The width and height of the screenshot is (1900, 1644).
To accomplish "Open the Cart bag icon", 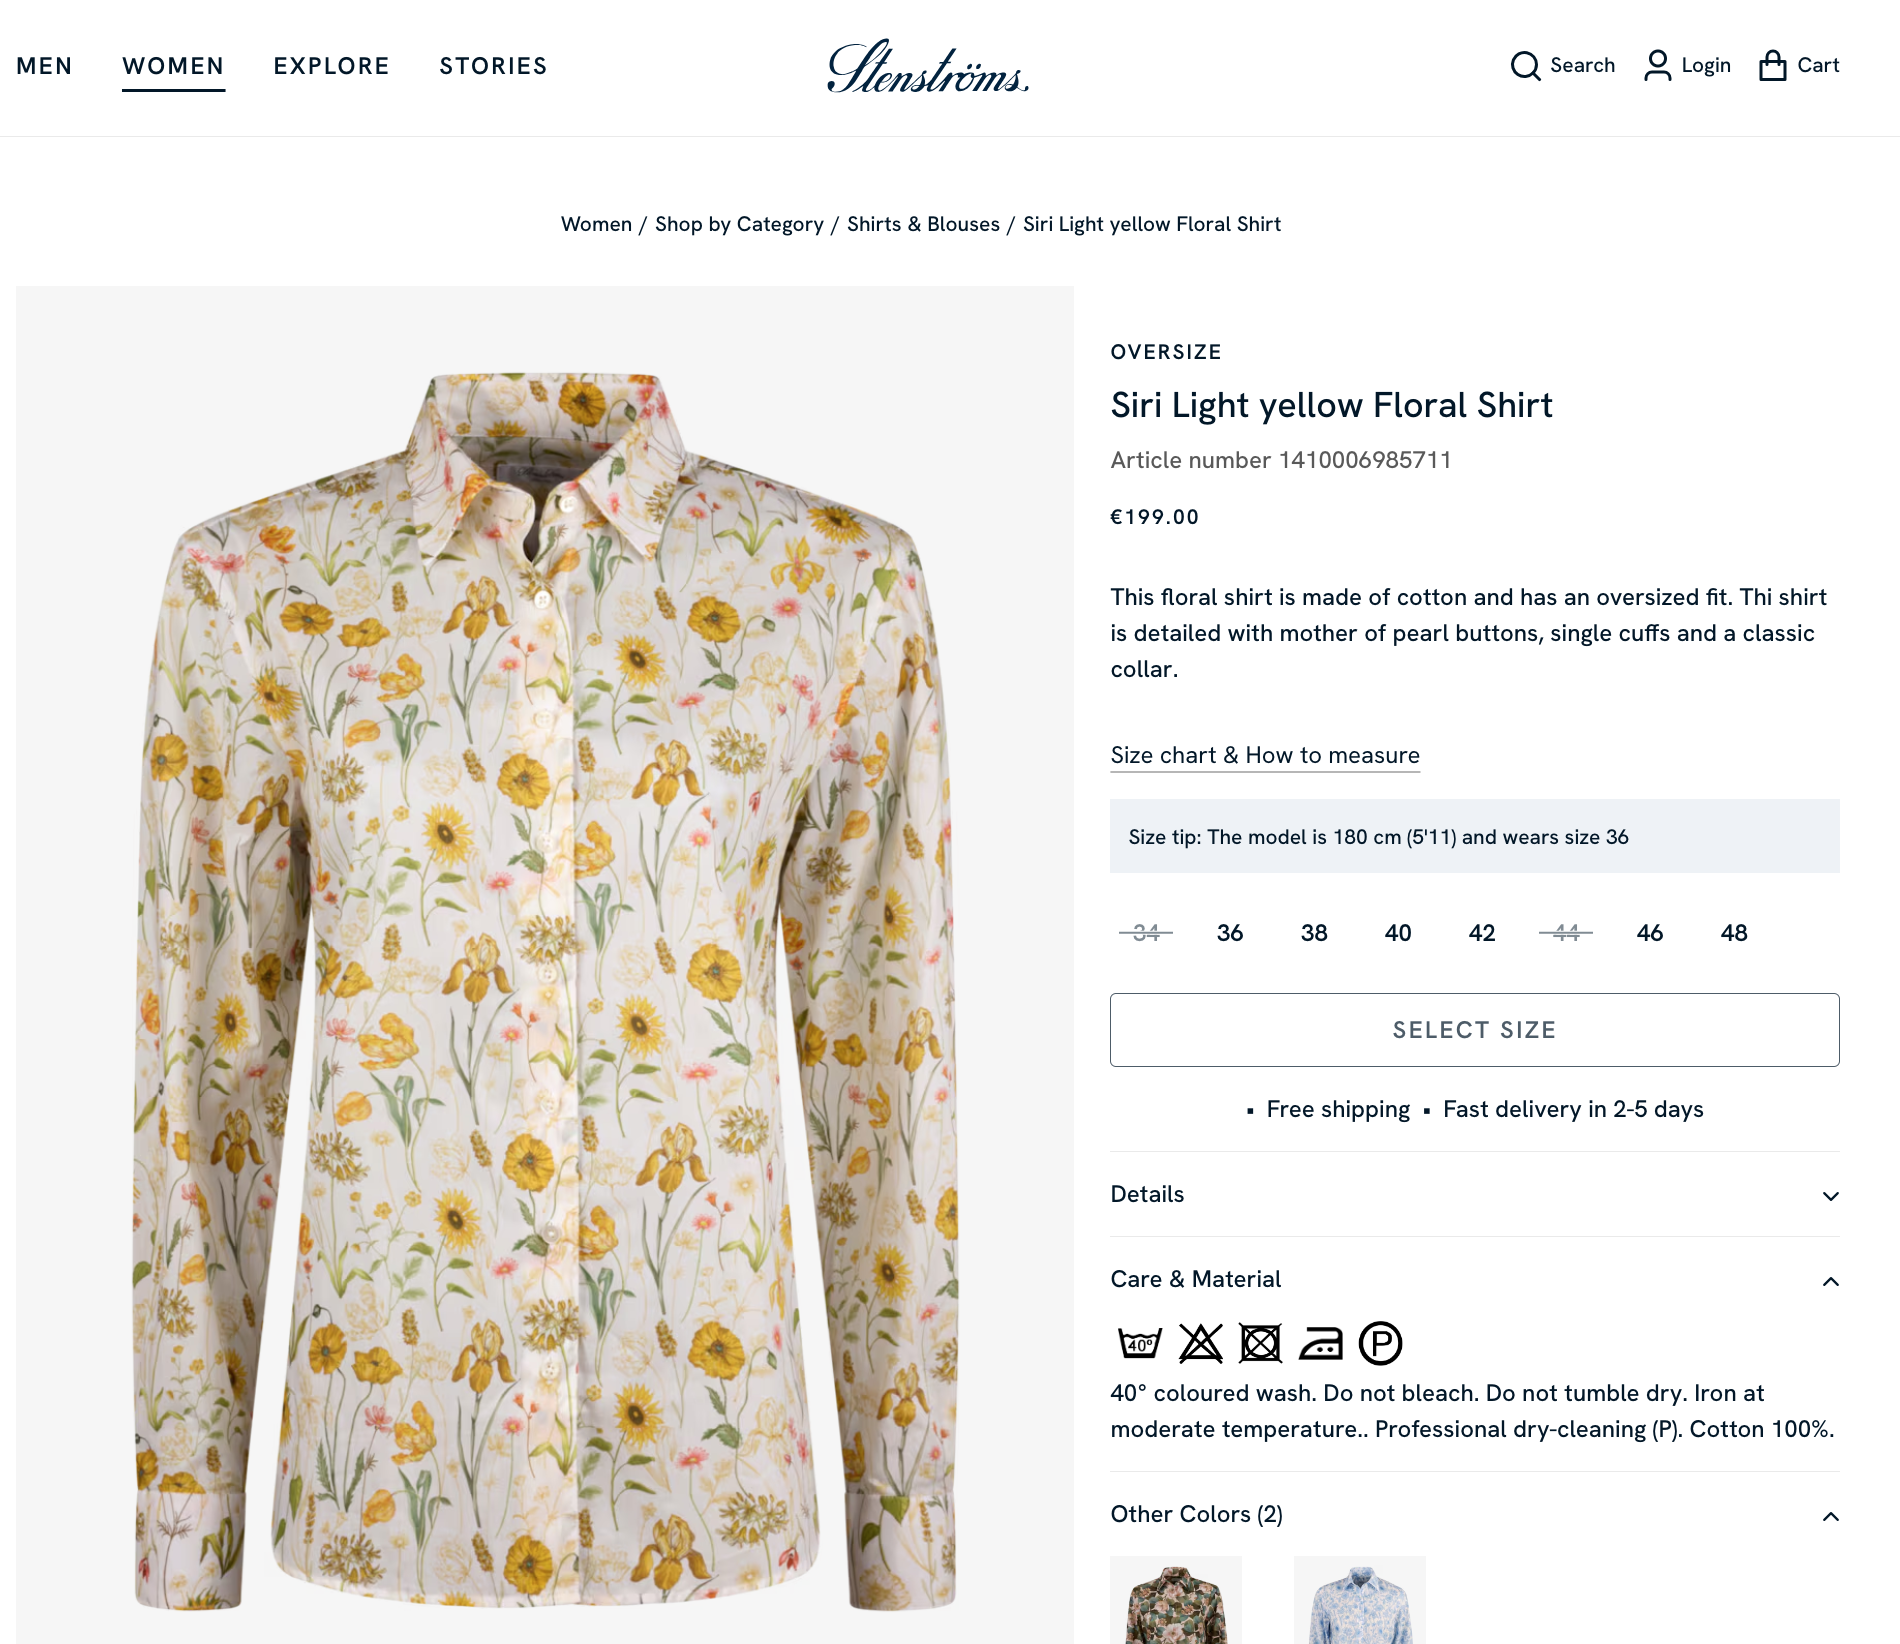I will (x=1772, y=66).
